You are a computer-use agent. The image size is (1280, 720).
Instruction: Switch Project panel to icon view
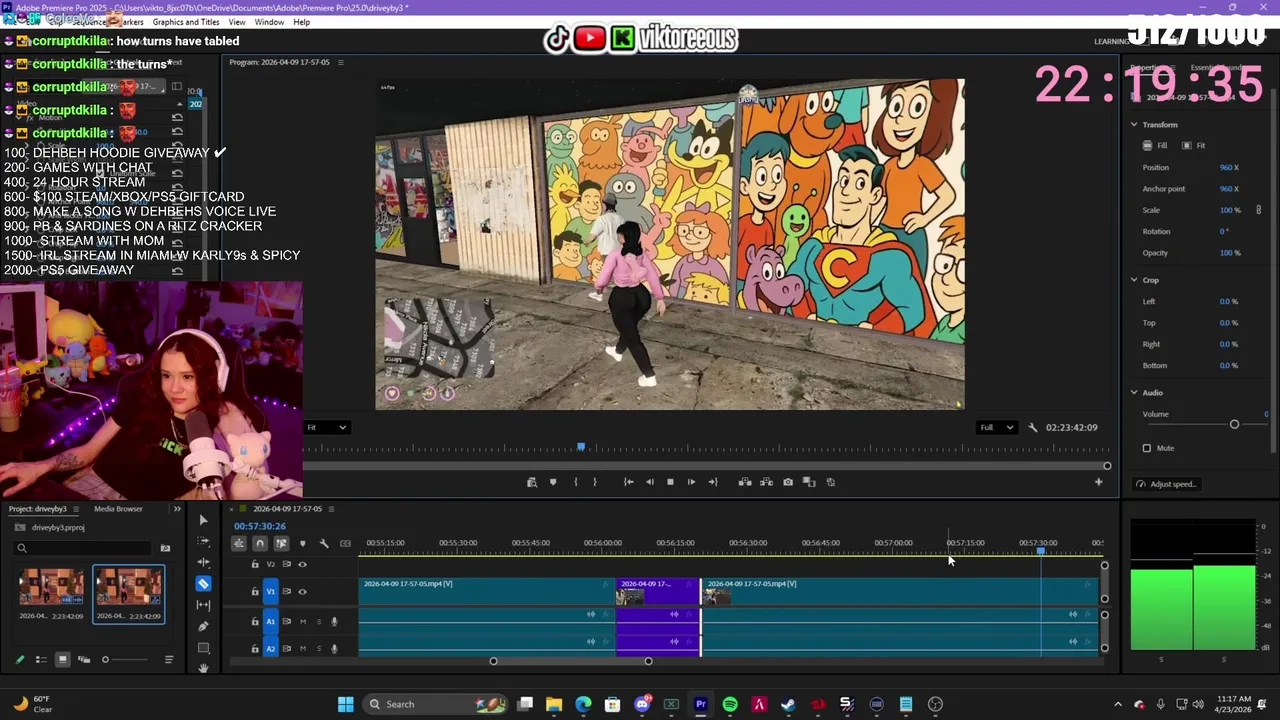62,659
